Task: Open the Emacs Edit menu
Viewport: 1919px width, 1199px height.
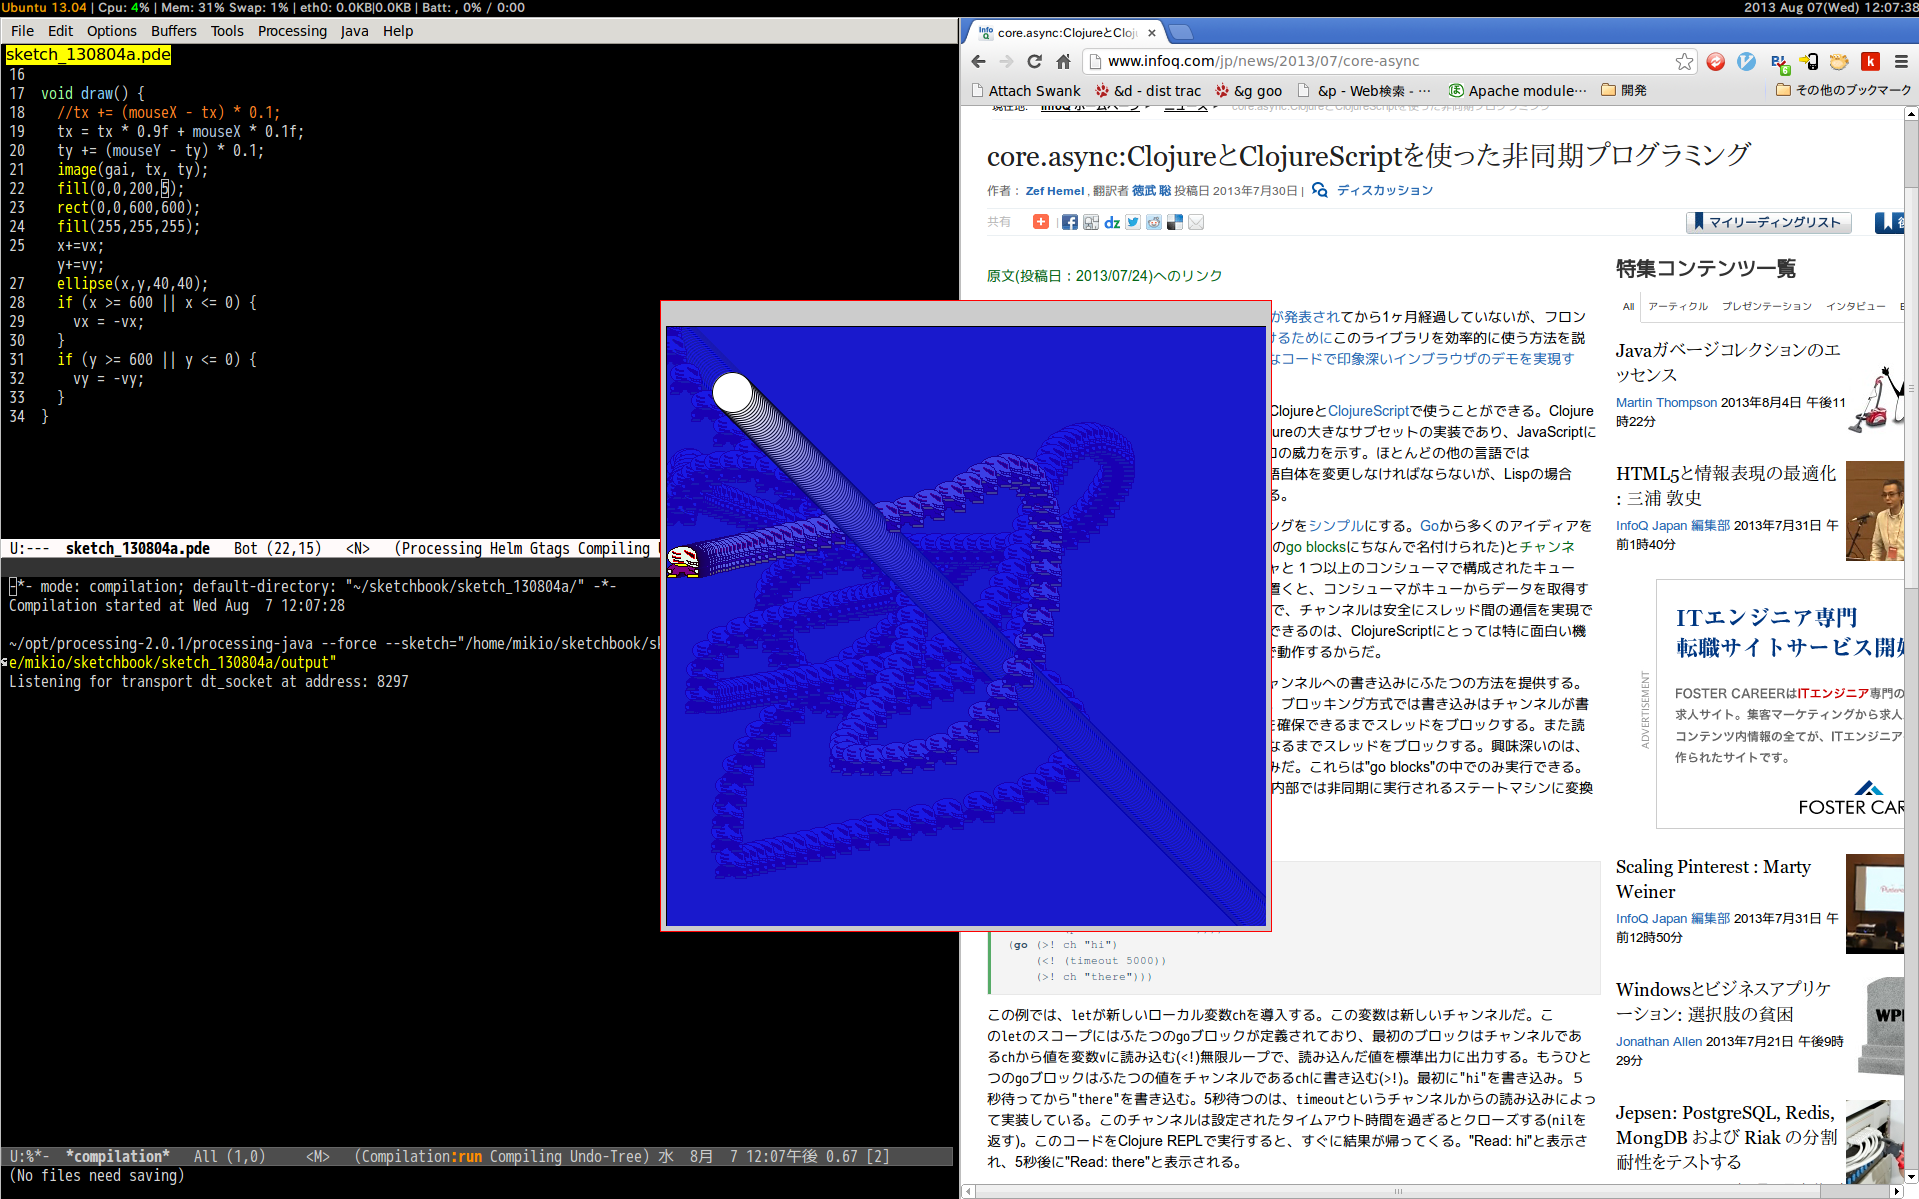Action: pos(60,31)
